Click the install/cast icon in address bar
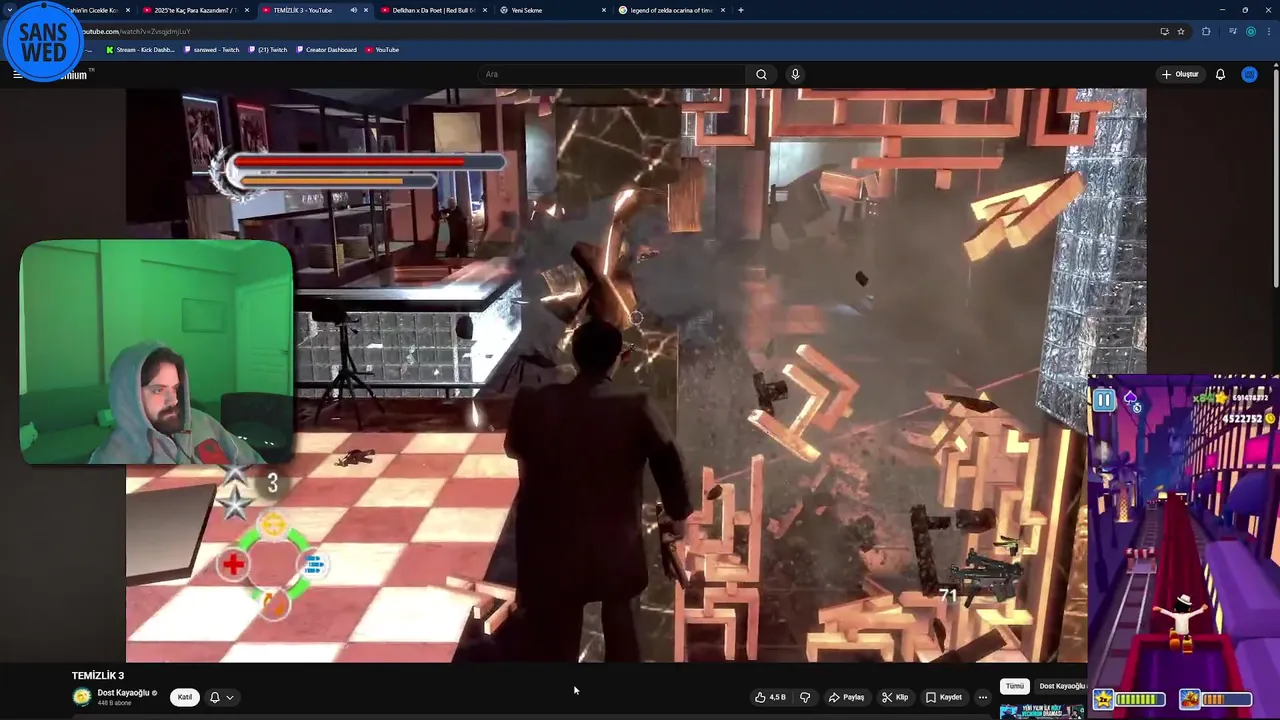Viewport: 1280px width, 720px height. tap(1164, 31)
